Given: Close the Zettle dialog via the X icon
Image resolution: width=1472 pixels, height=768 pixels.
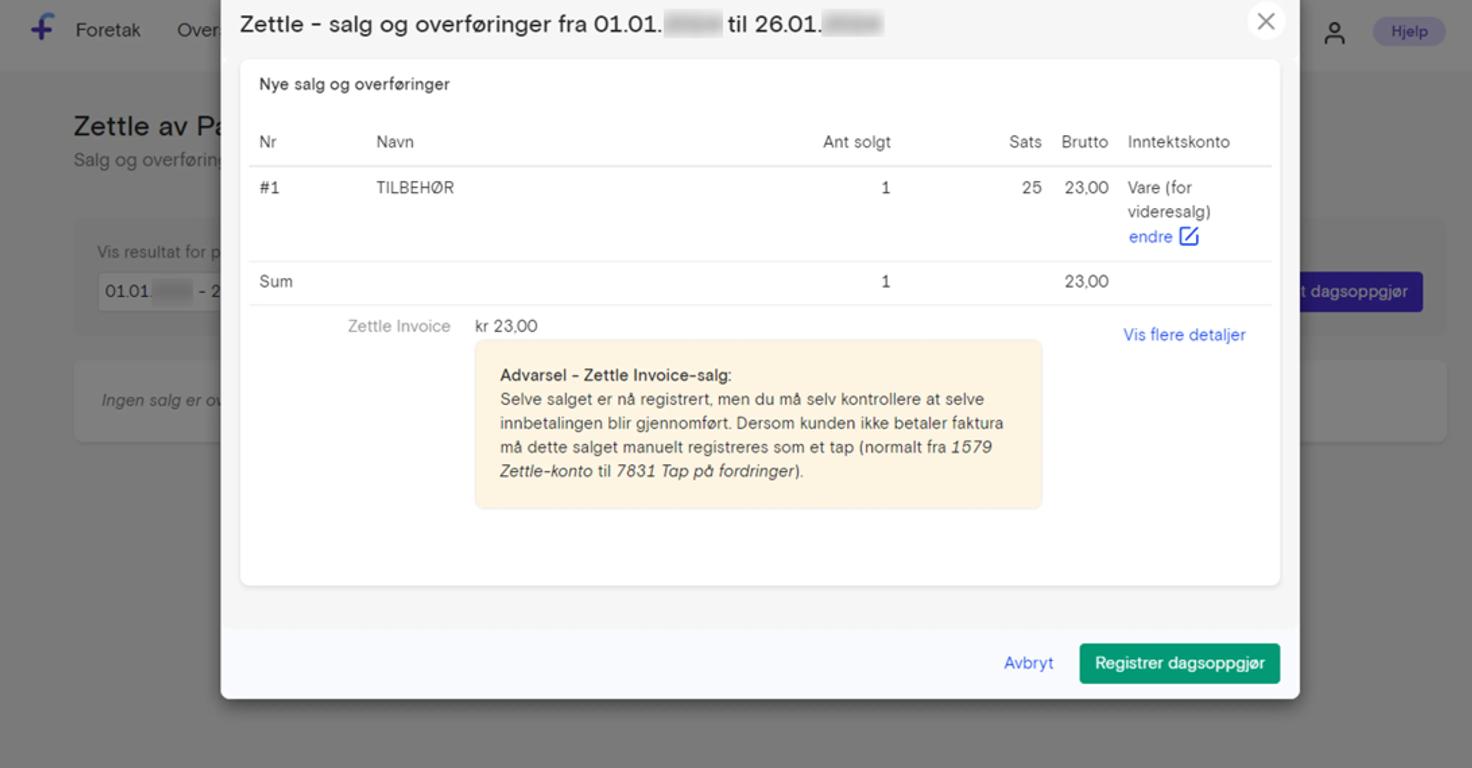Looking at the screenshot, I should [x=1266, y=21].
